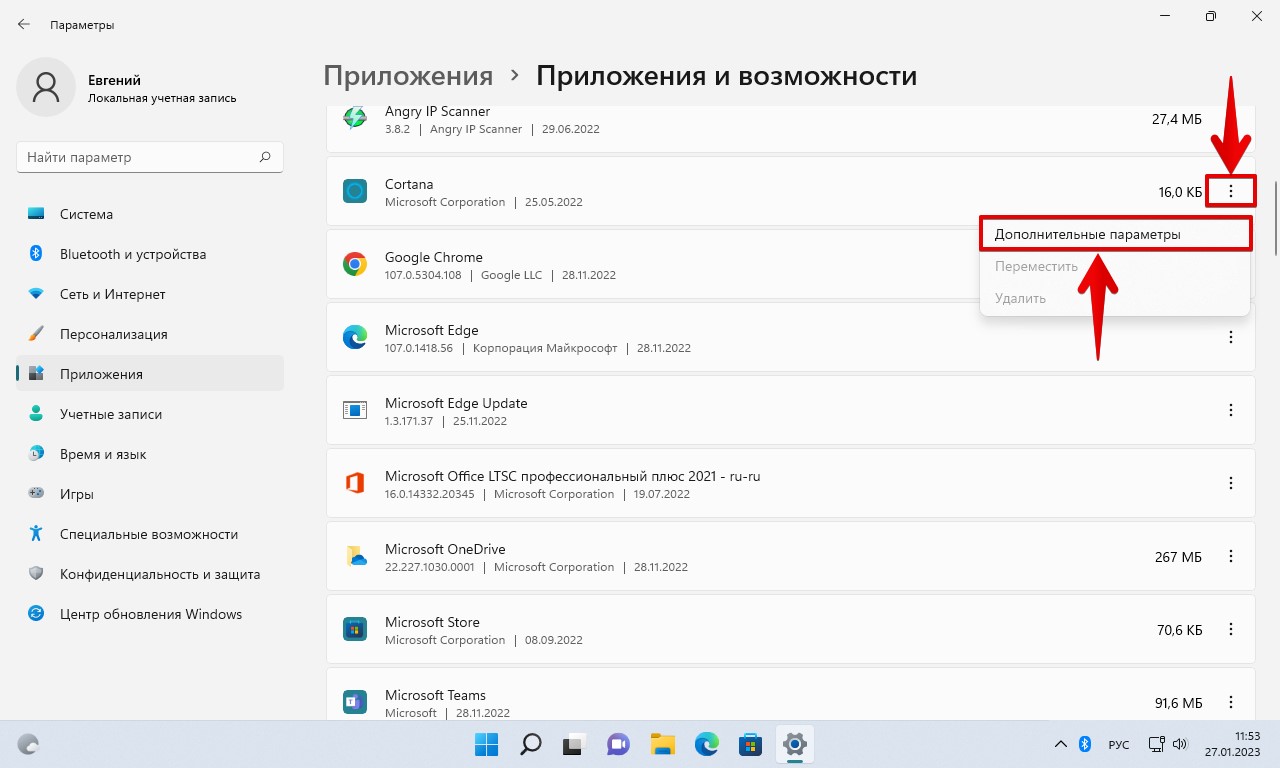Click Microsoft Store size 70,6 КБ

click(x=1180, y=630)
